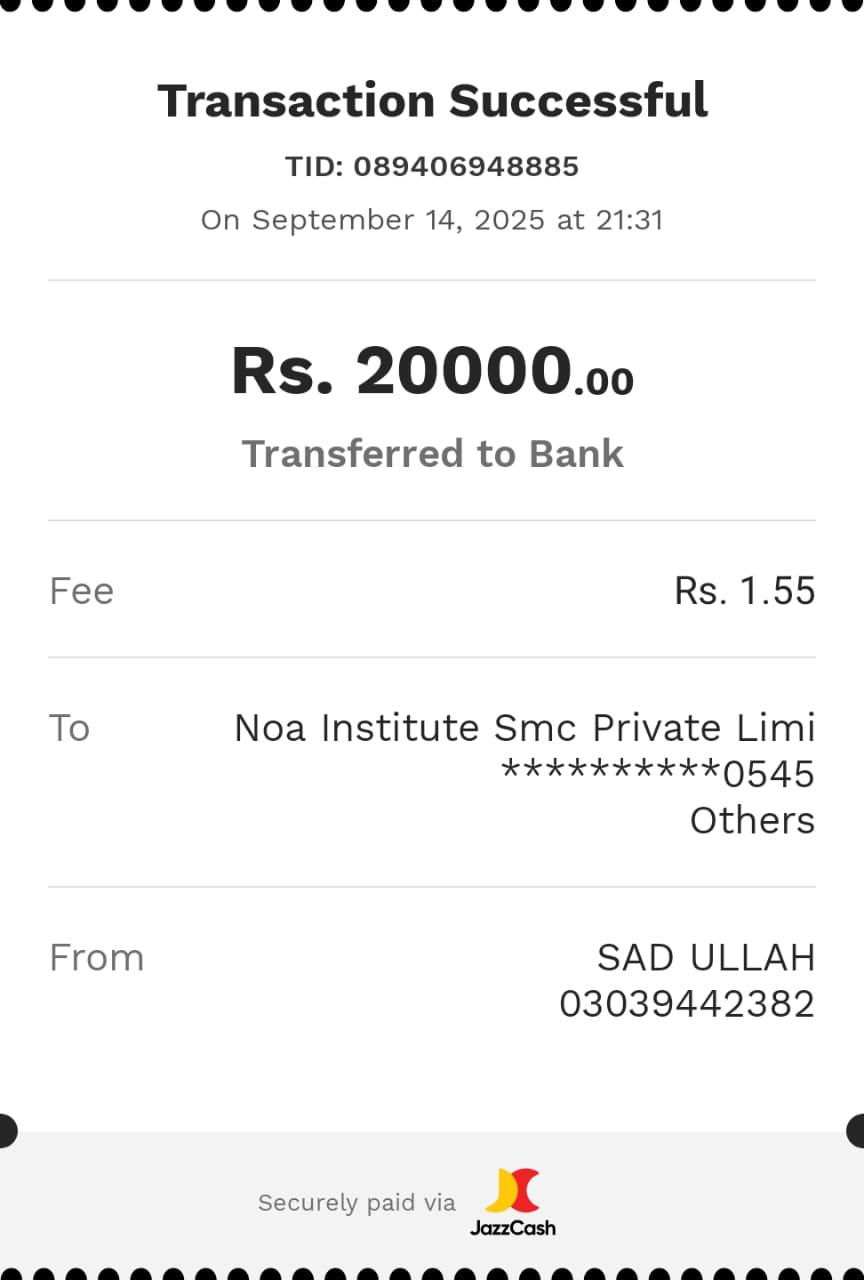Click the divider line below the transaction date
This screenshot has height=1280, width=864.
click(x=432, y=281)
